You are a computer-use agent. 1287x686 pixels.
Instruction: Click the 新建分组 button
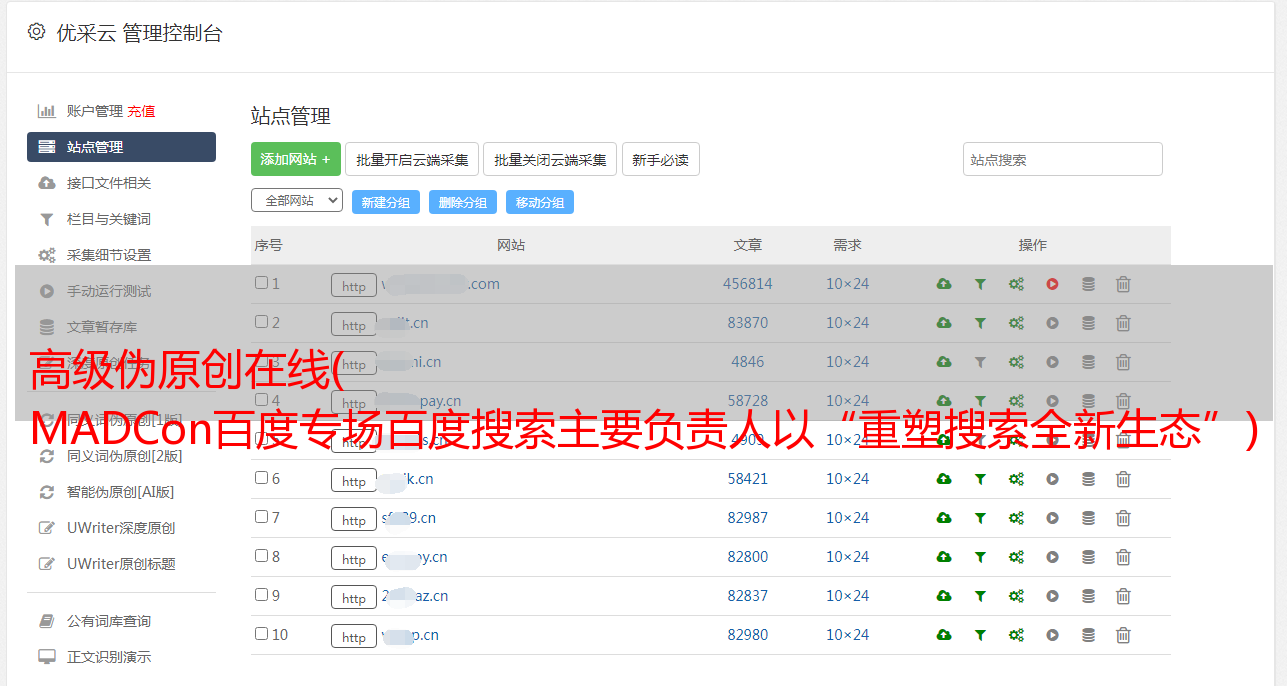(386, 202)
